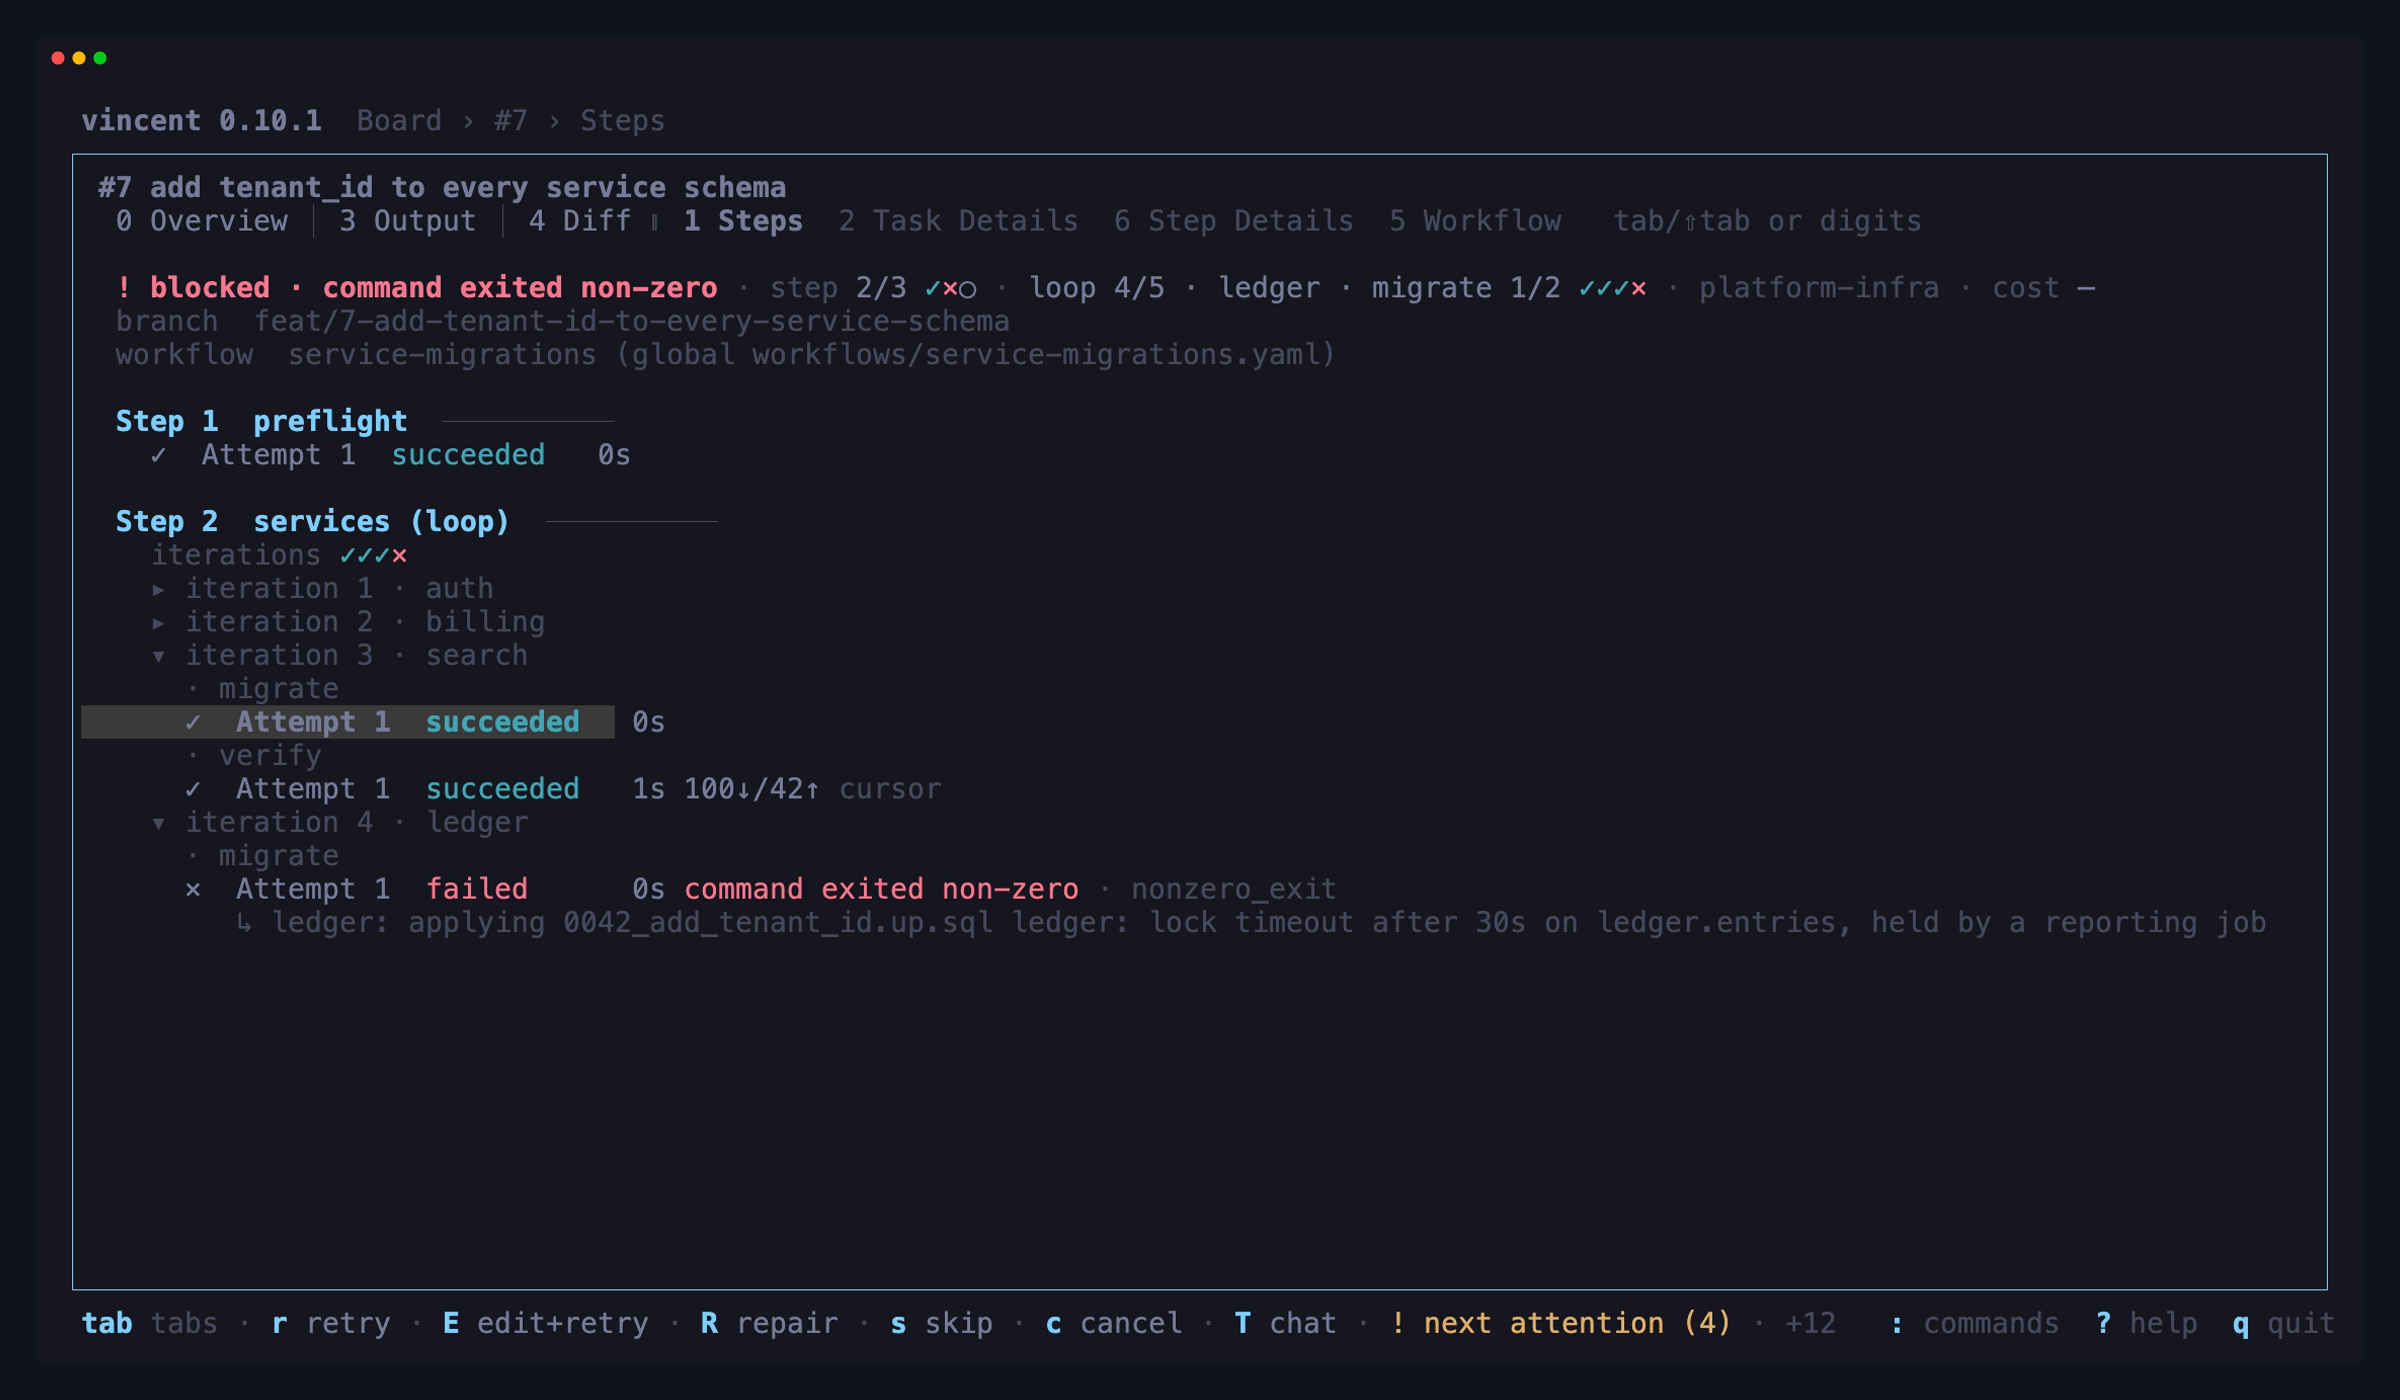Click the tab tabs hint
The height and width of the screenshot is (1400, 2400).
click(x=150, y=1323)
